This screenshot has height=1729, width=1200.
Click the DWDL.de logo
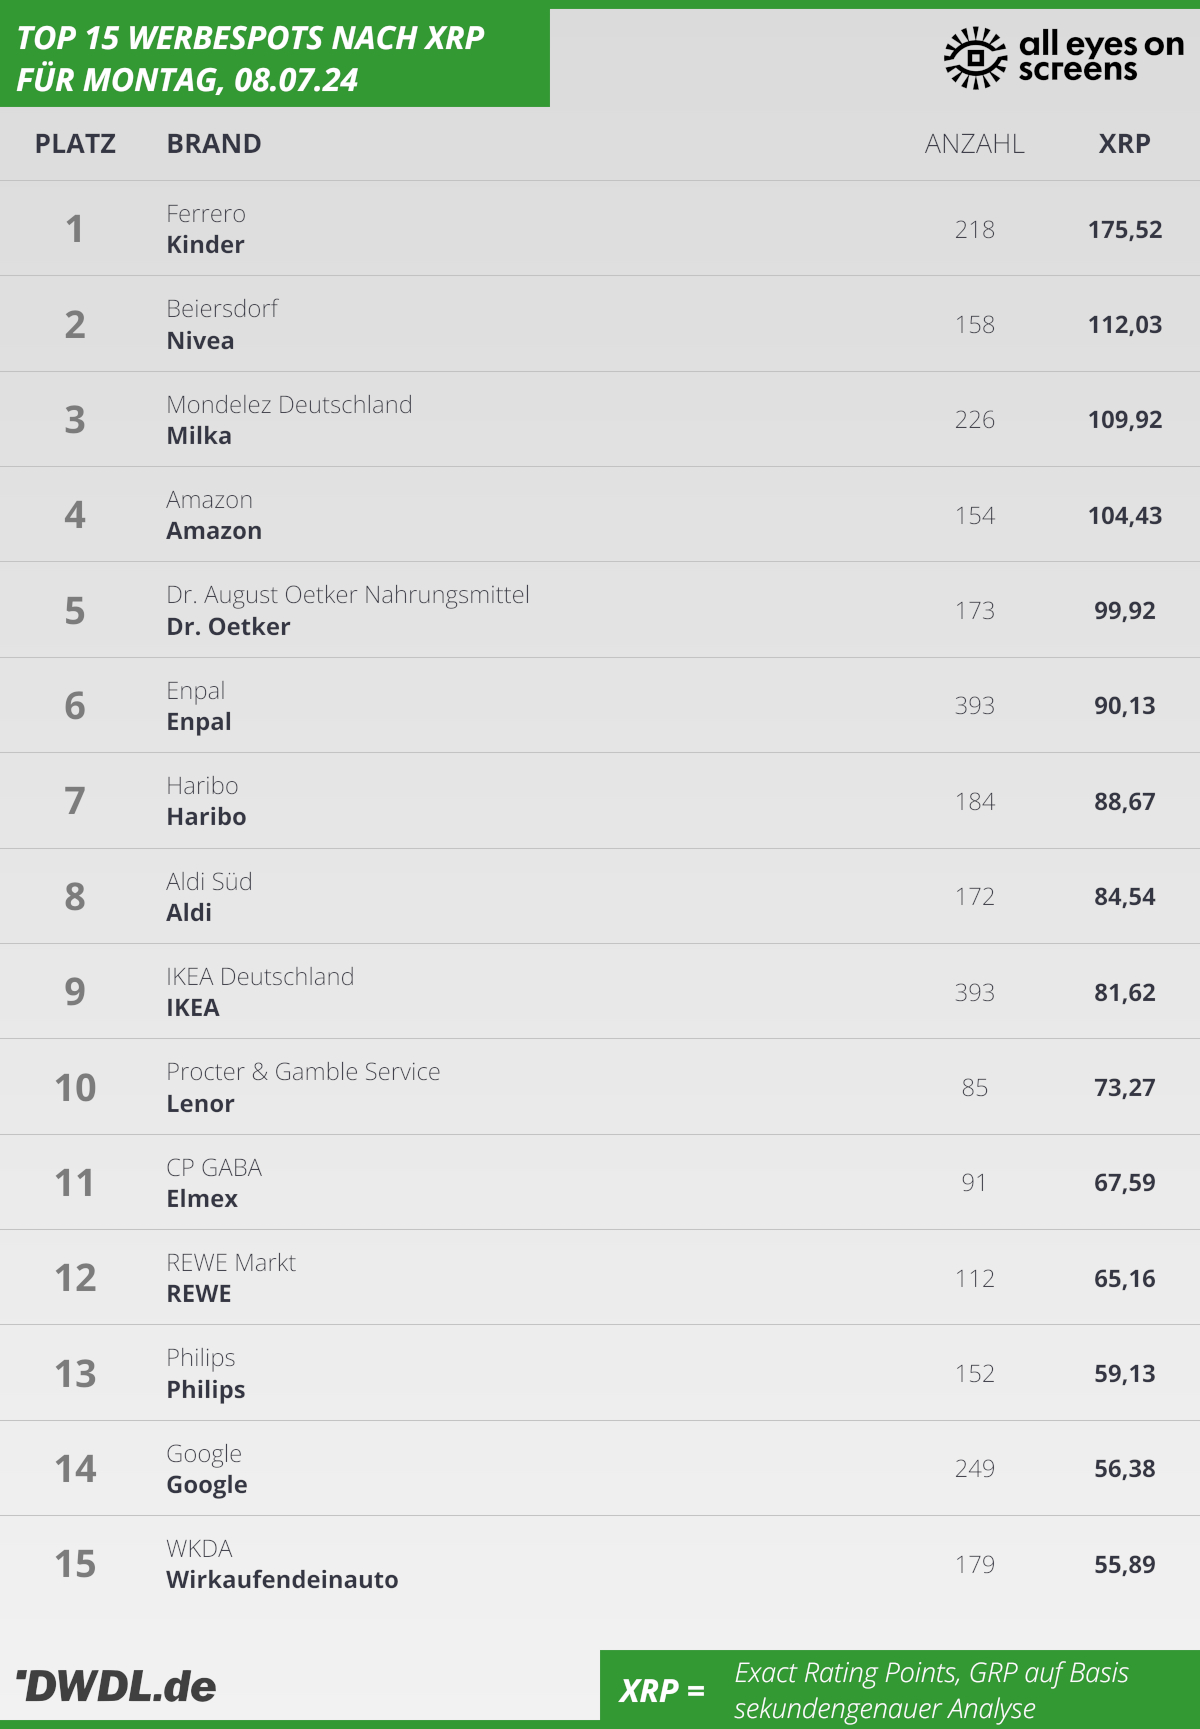[116, 1686]
